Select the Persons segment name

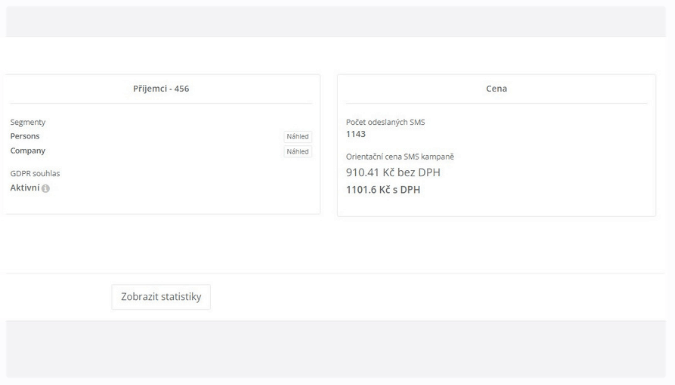(x=25, y=136)
